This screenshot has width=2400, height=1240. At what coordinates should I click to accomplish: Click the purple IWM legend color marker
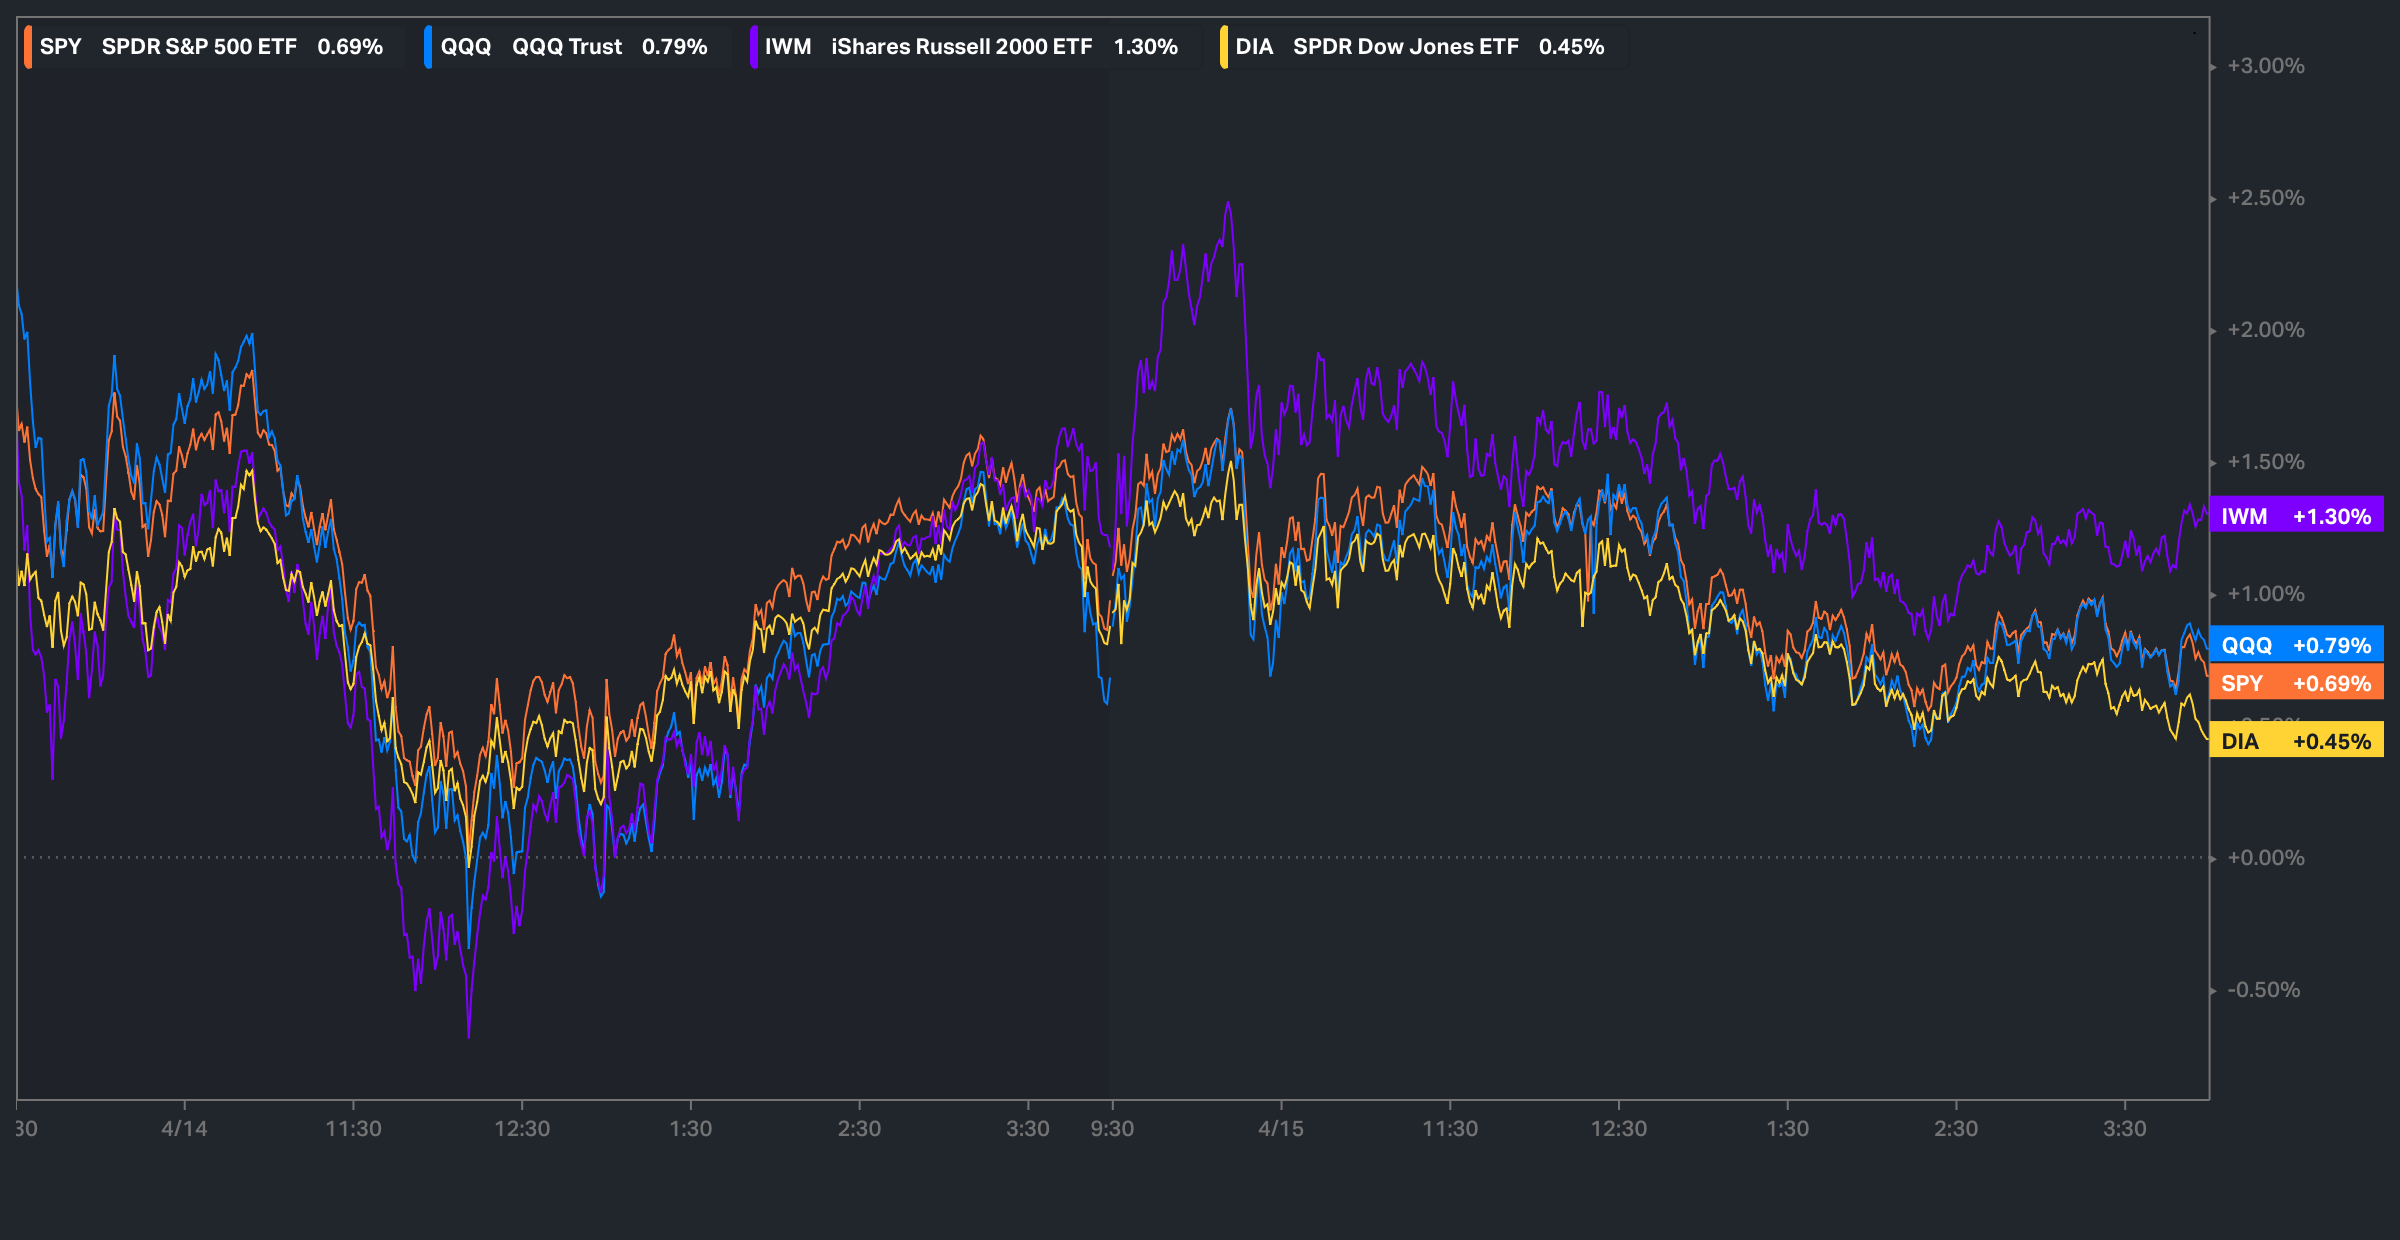(753, 47)
